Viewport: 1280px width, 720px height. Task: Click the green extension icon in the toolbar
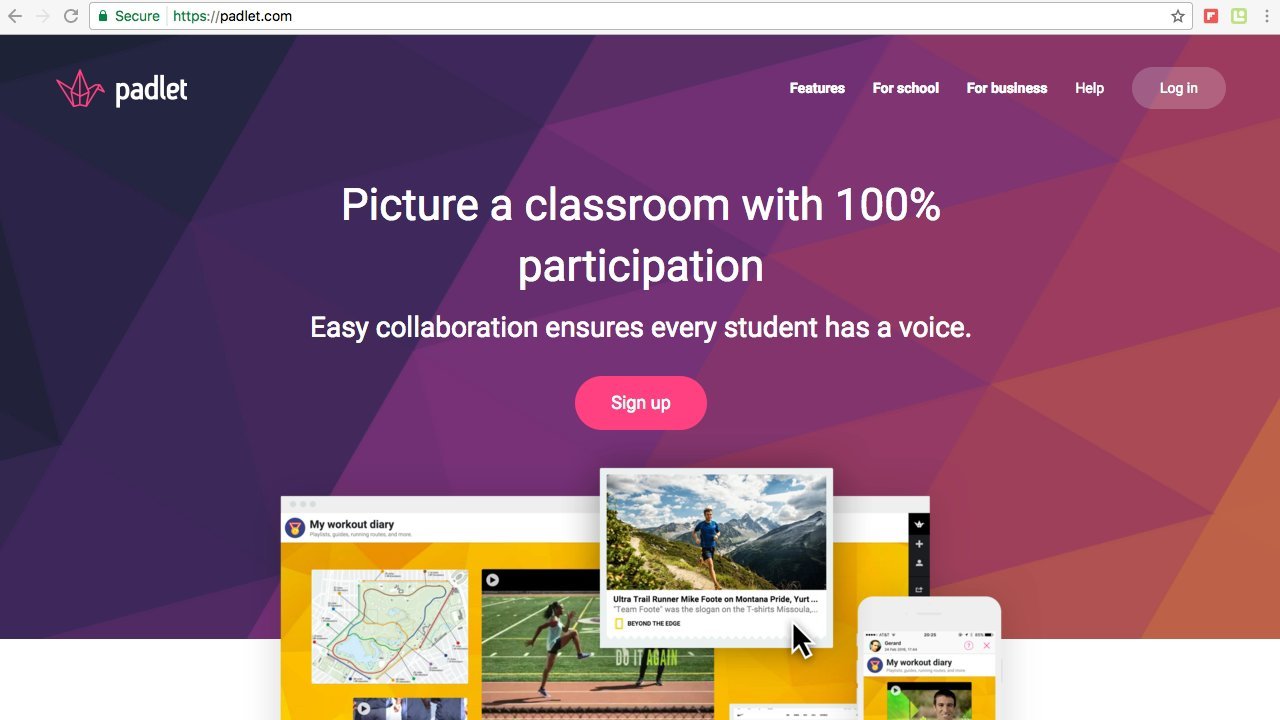click(1237, 15)
